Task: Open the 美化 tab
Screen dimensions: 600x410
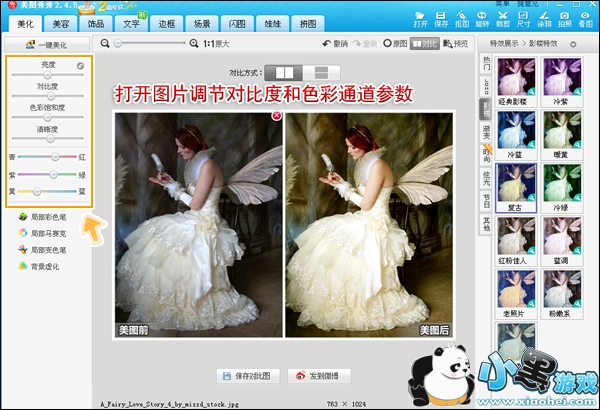Action: pyautogui.click(x=25, y=24)
